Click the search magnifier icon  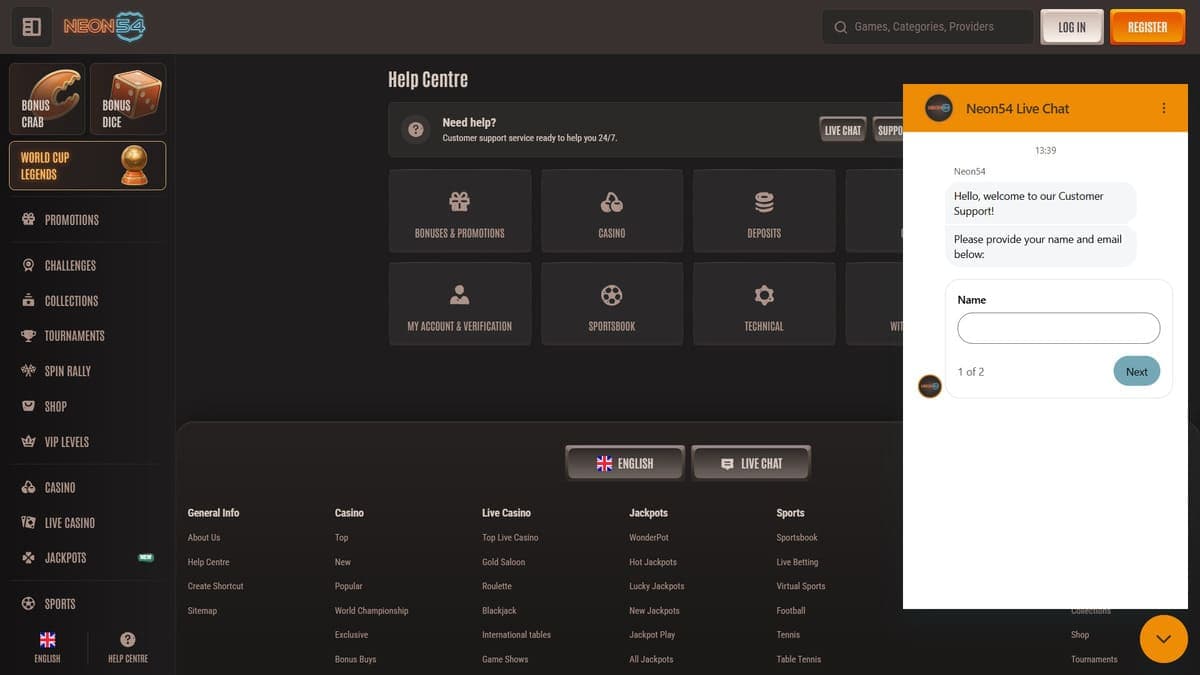coord(840,27)
